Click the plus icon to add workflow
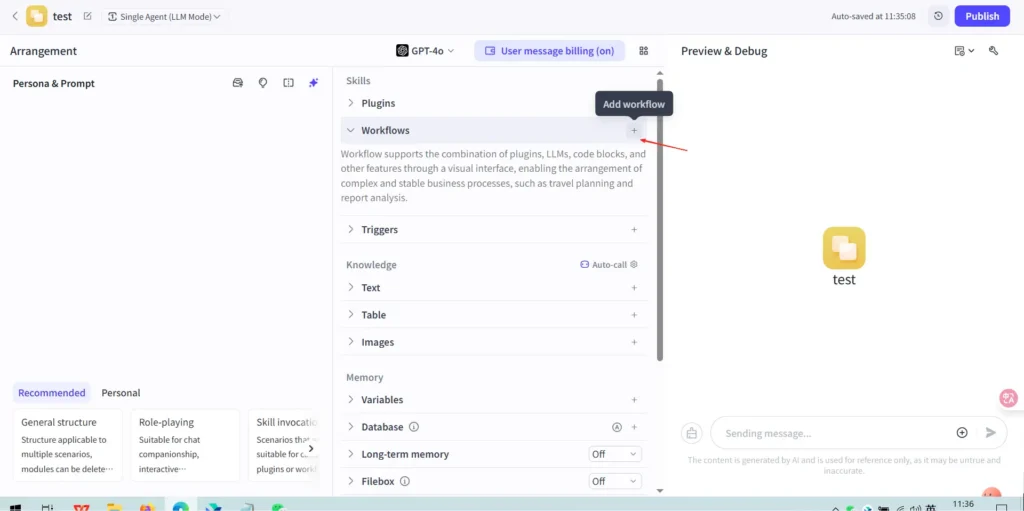The width and height of the screenshot is (1024, 511). point(633,131)
